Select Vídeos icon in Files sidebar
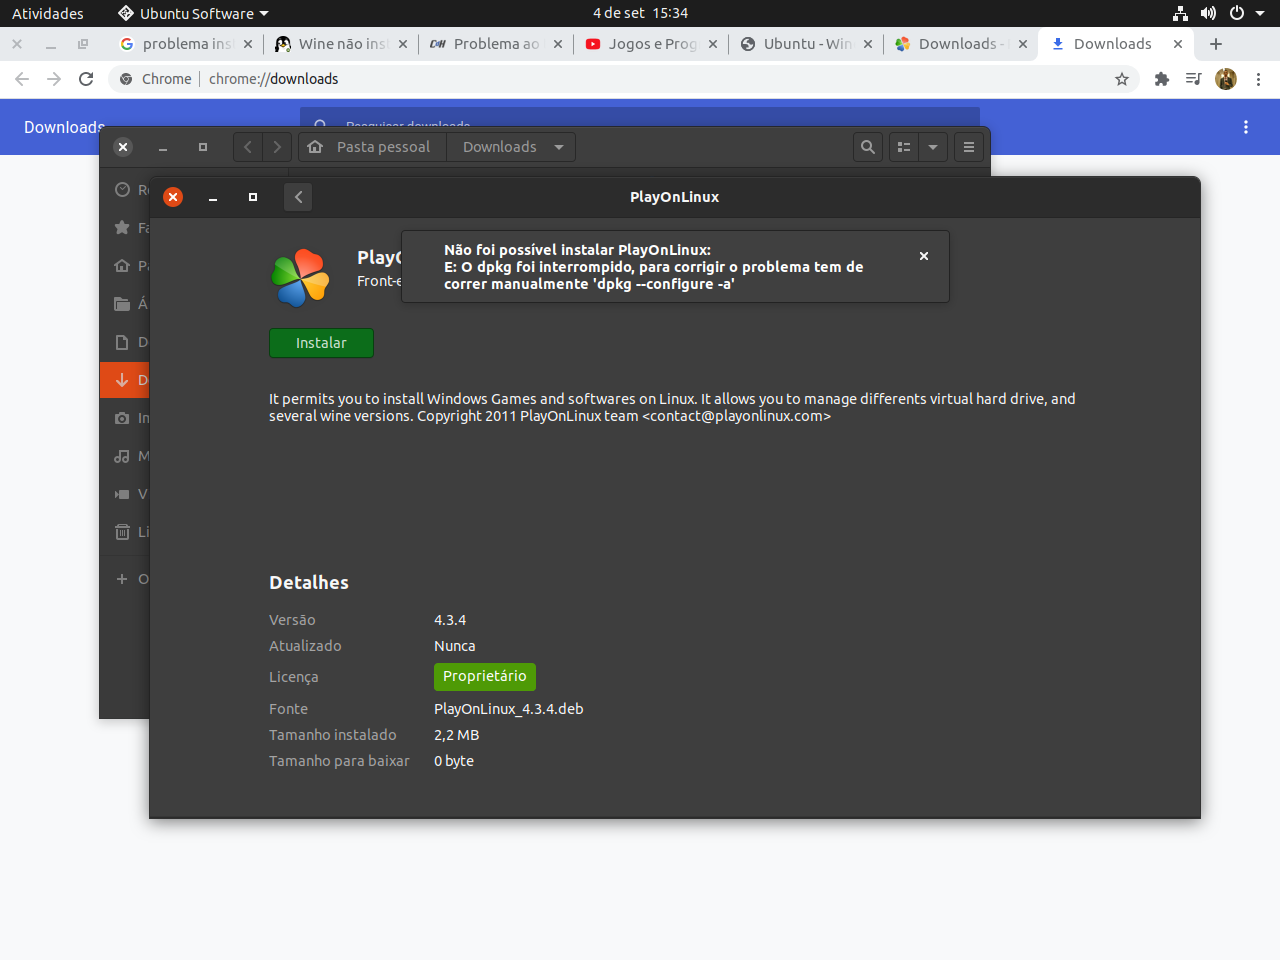The height and width of the screenshot is (960, 1280). pos(122,494)
